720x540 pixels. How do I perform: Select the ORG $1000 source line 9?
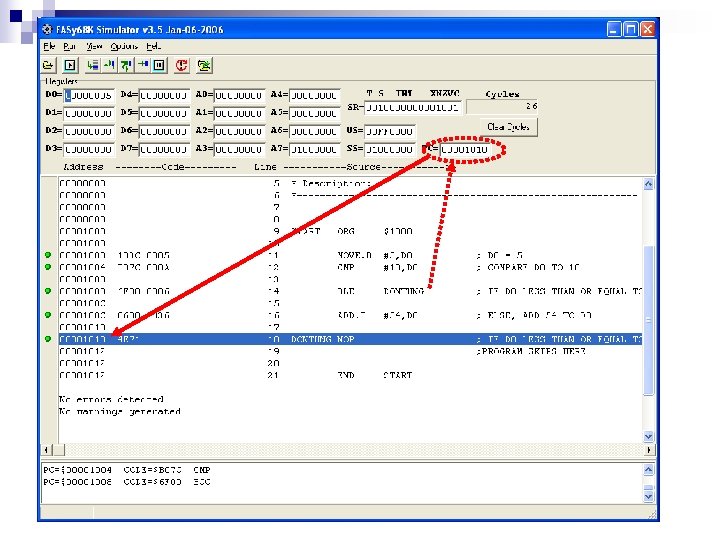coord(350,231)
